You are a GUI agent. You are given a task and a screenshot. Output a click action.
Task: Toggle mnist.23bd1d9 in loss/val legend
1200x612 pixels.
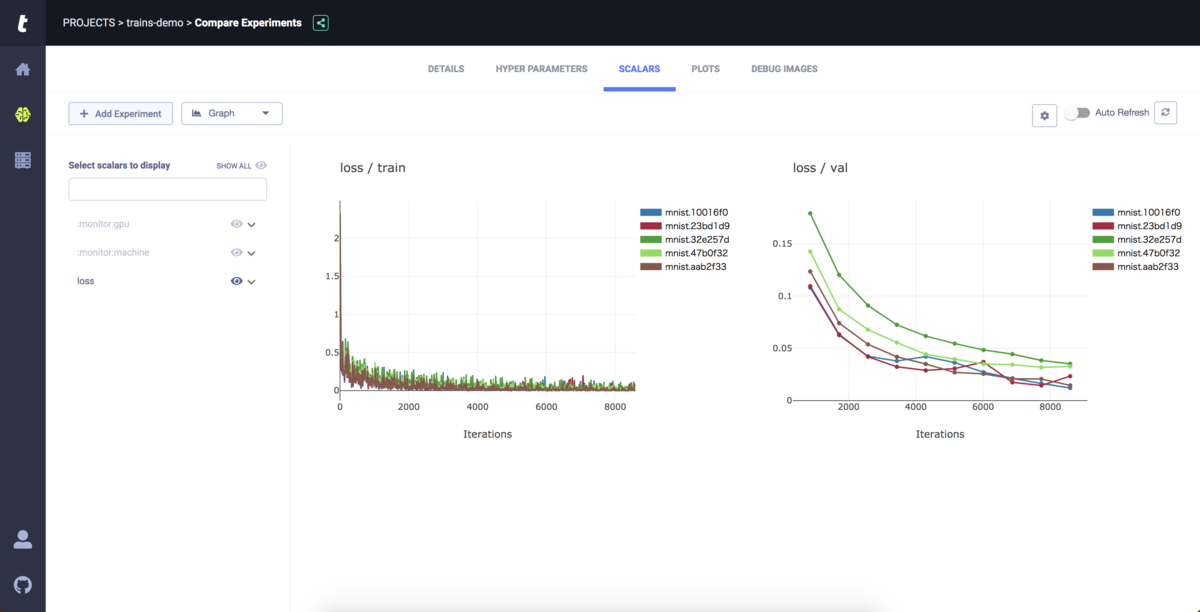(1136, 226)
